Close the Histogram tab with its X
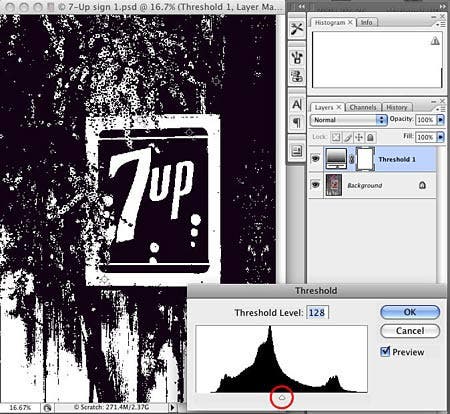This screenshot has width=450, height=414. (x=350, y=22)
